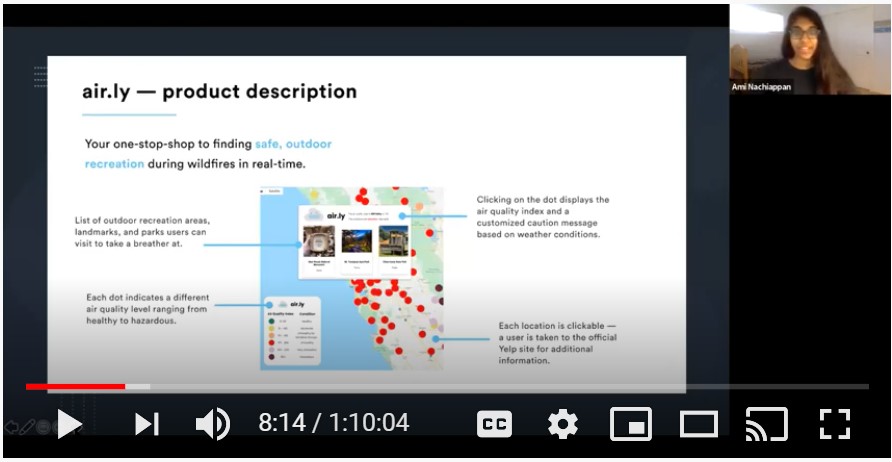Cast video using Play on TV icon
The image size is (892, 462).
(766, 424)
